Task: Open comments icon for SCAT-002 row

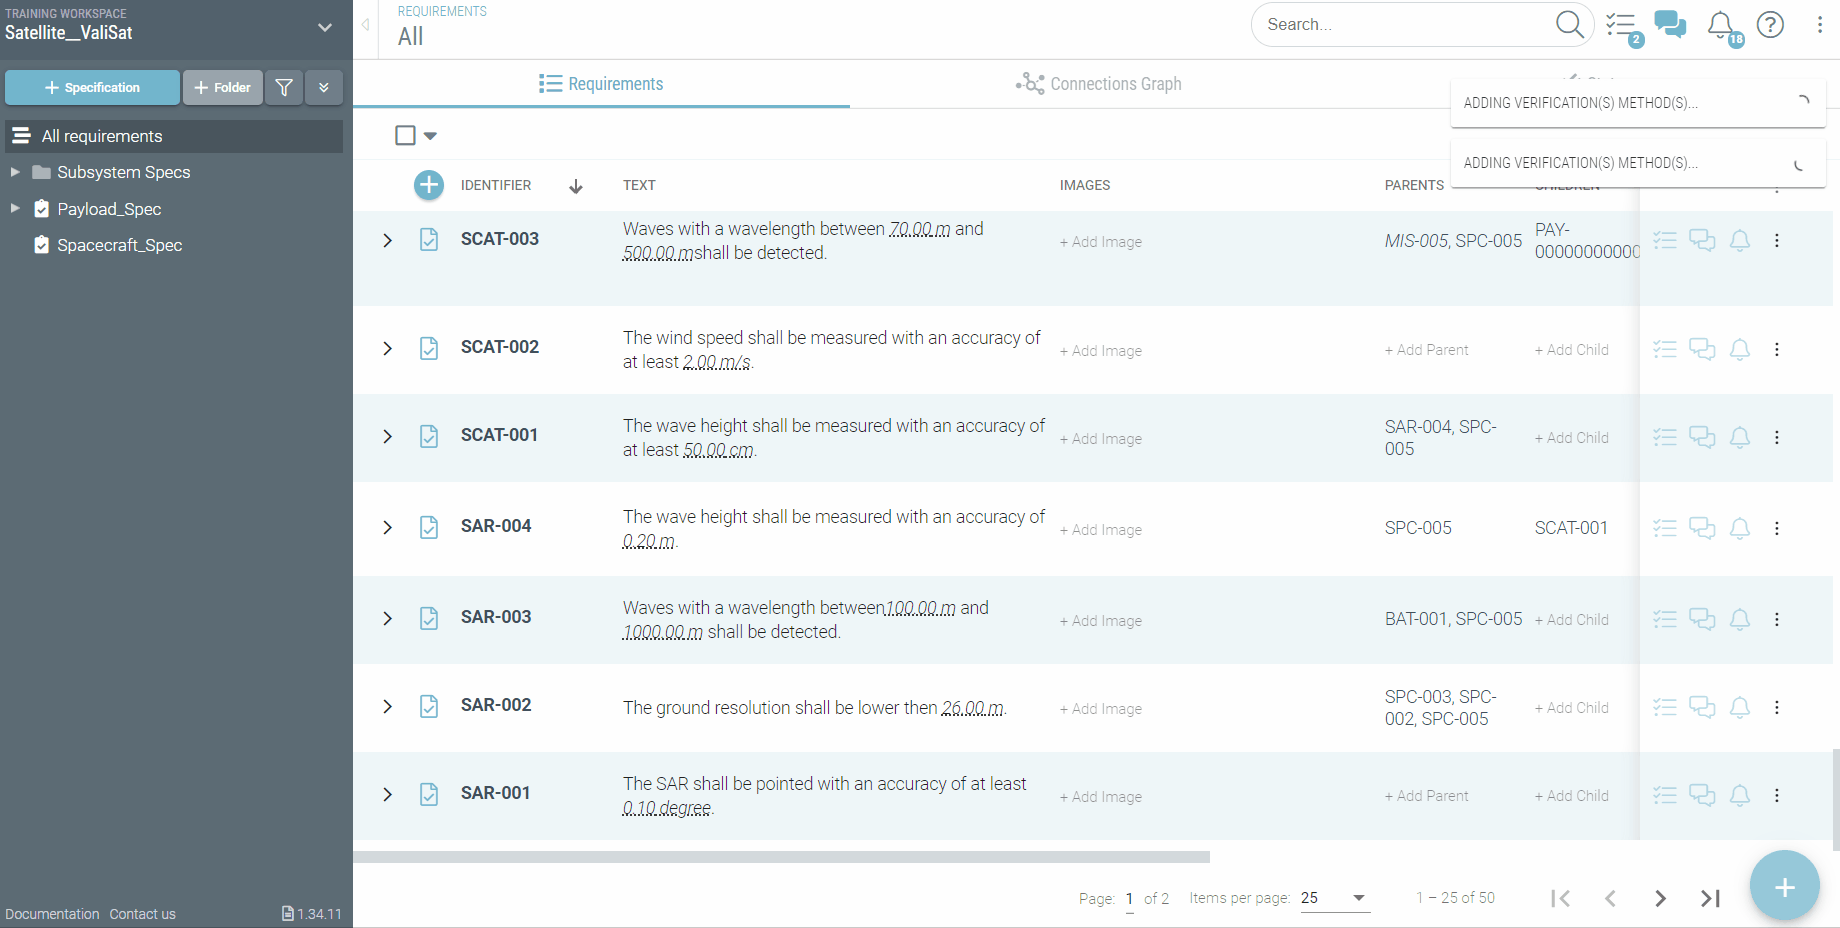Action: click(x=1702, y=349)
